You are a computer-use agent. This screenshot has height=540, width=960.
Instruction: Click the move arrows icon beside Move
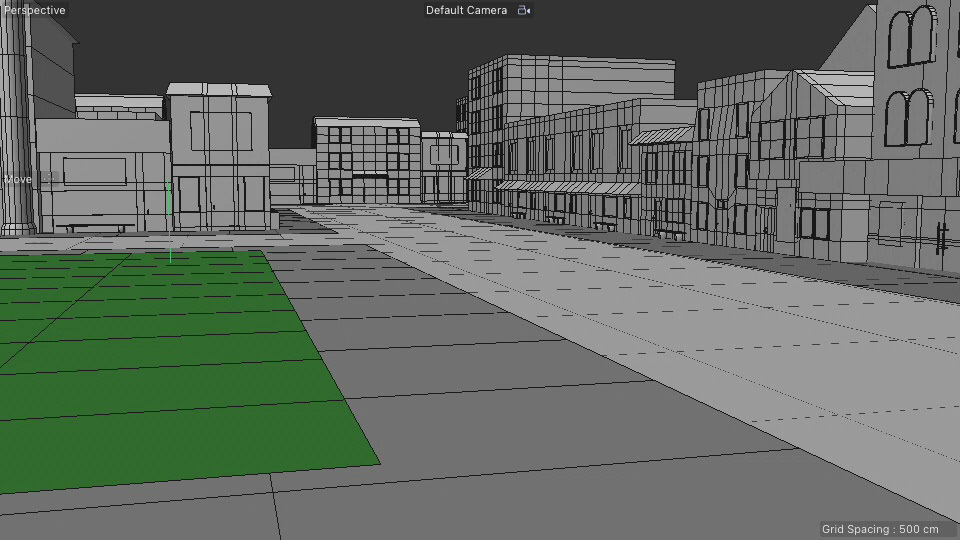[47, 179]
